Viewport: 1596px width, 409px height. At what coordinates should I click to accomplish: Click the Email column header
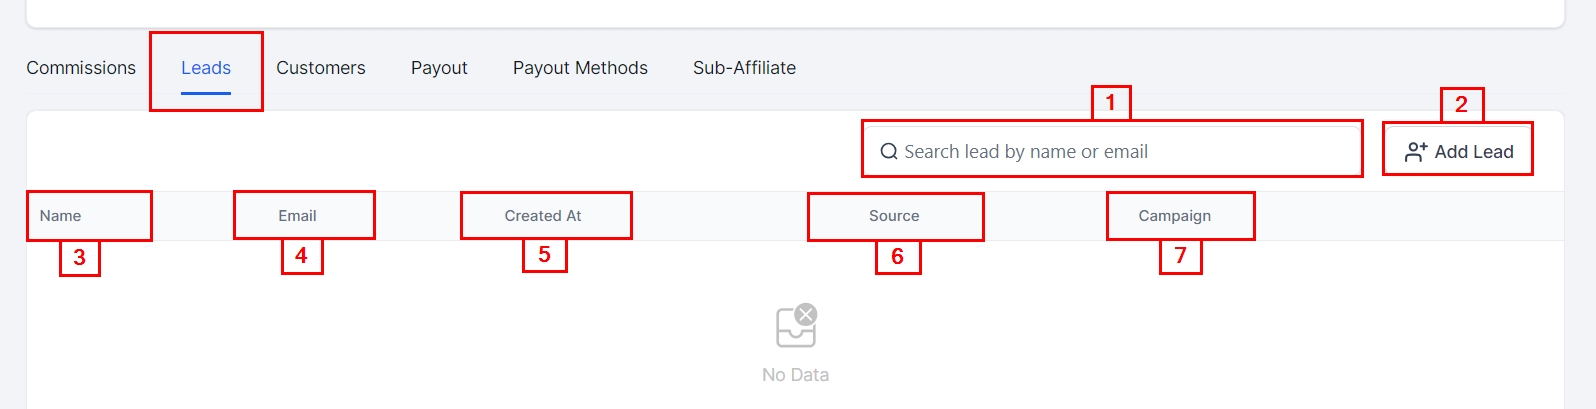click(x=297, y=216)
